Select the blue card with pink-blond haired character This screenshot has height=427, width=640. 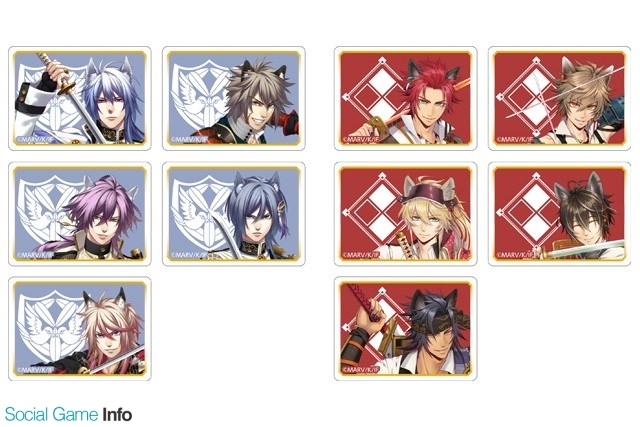80,329
